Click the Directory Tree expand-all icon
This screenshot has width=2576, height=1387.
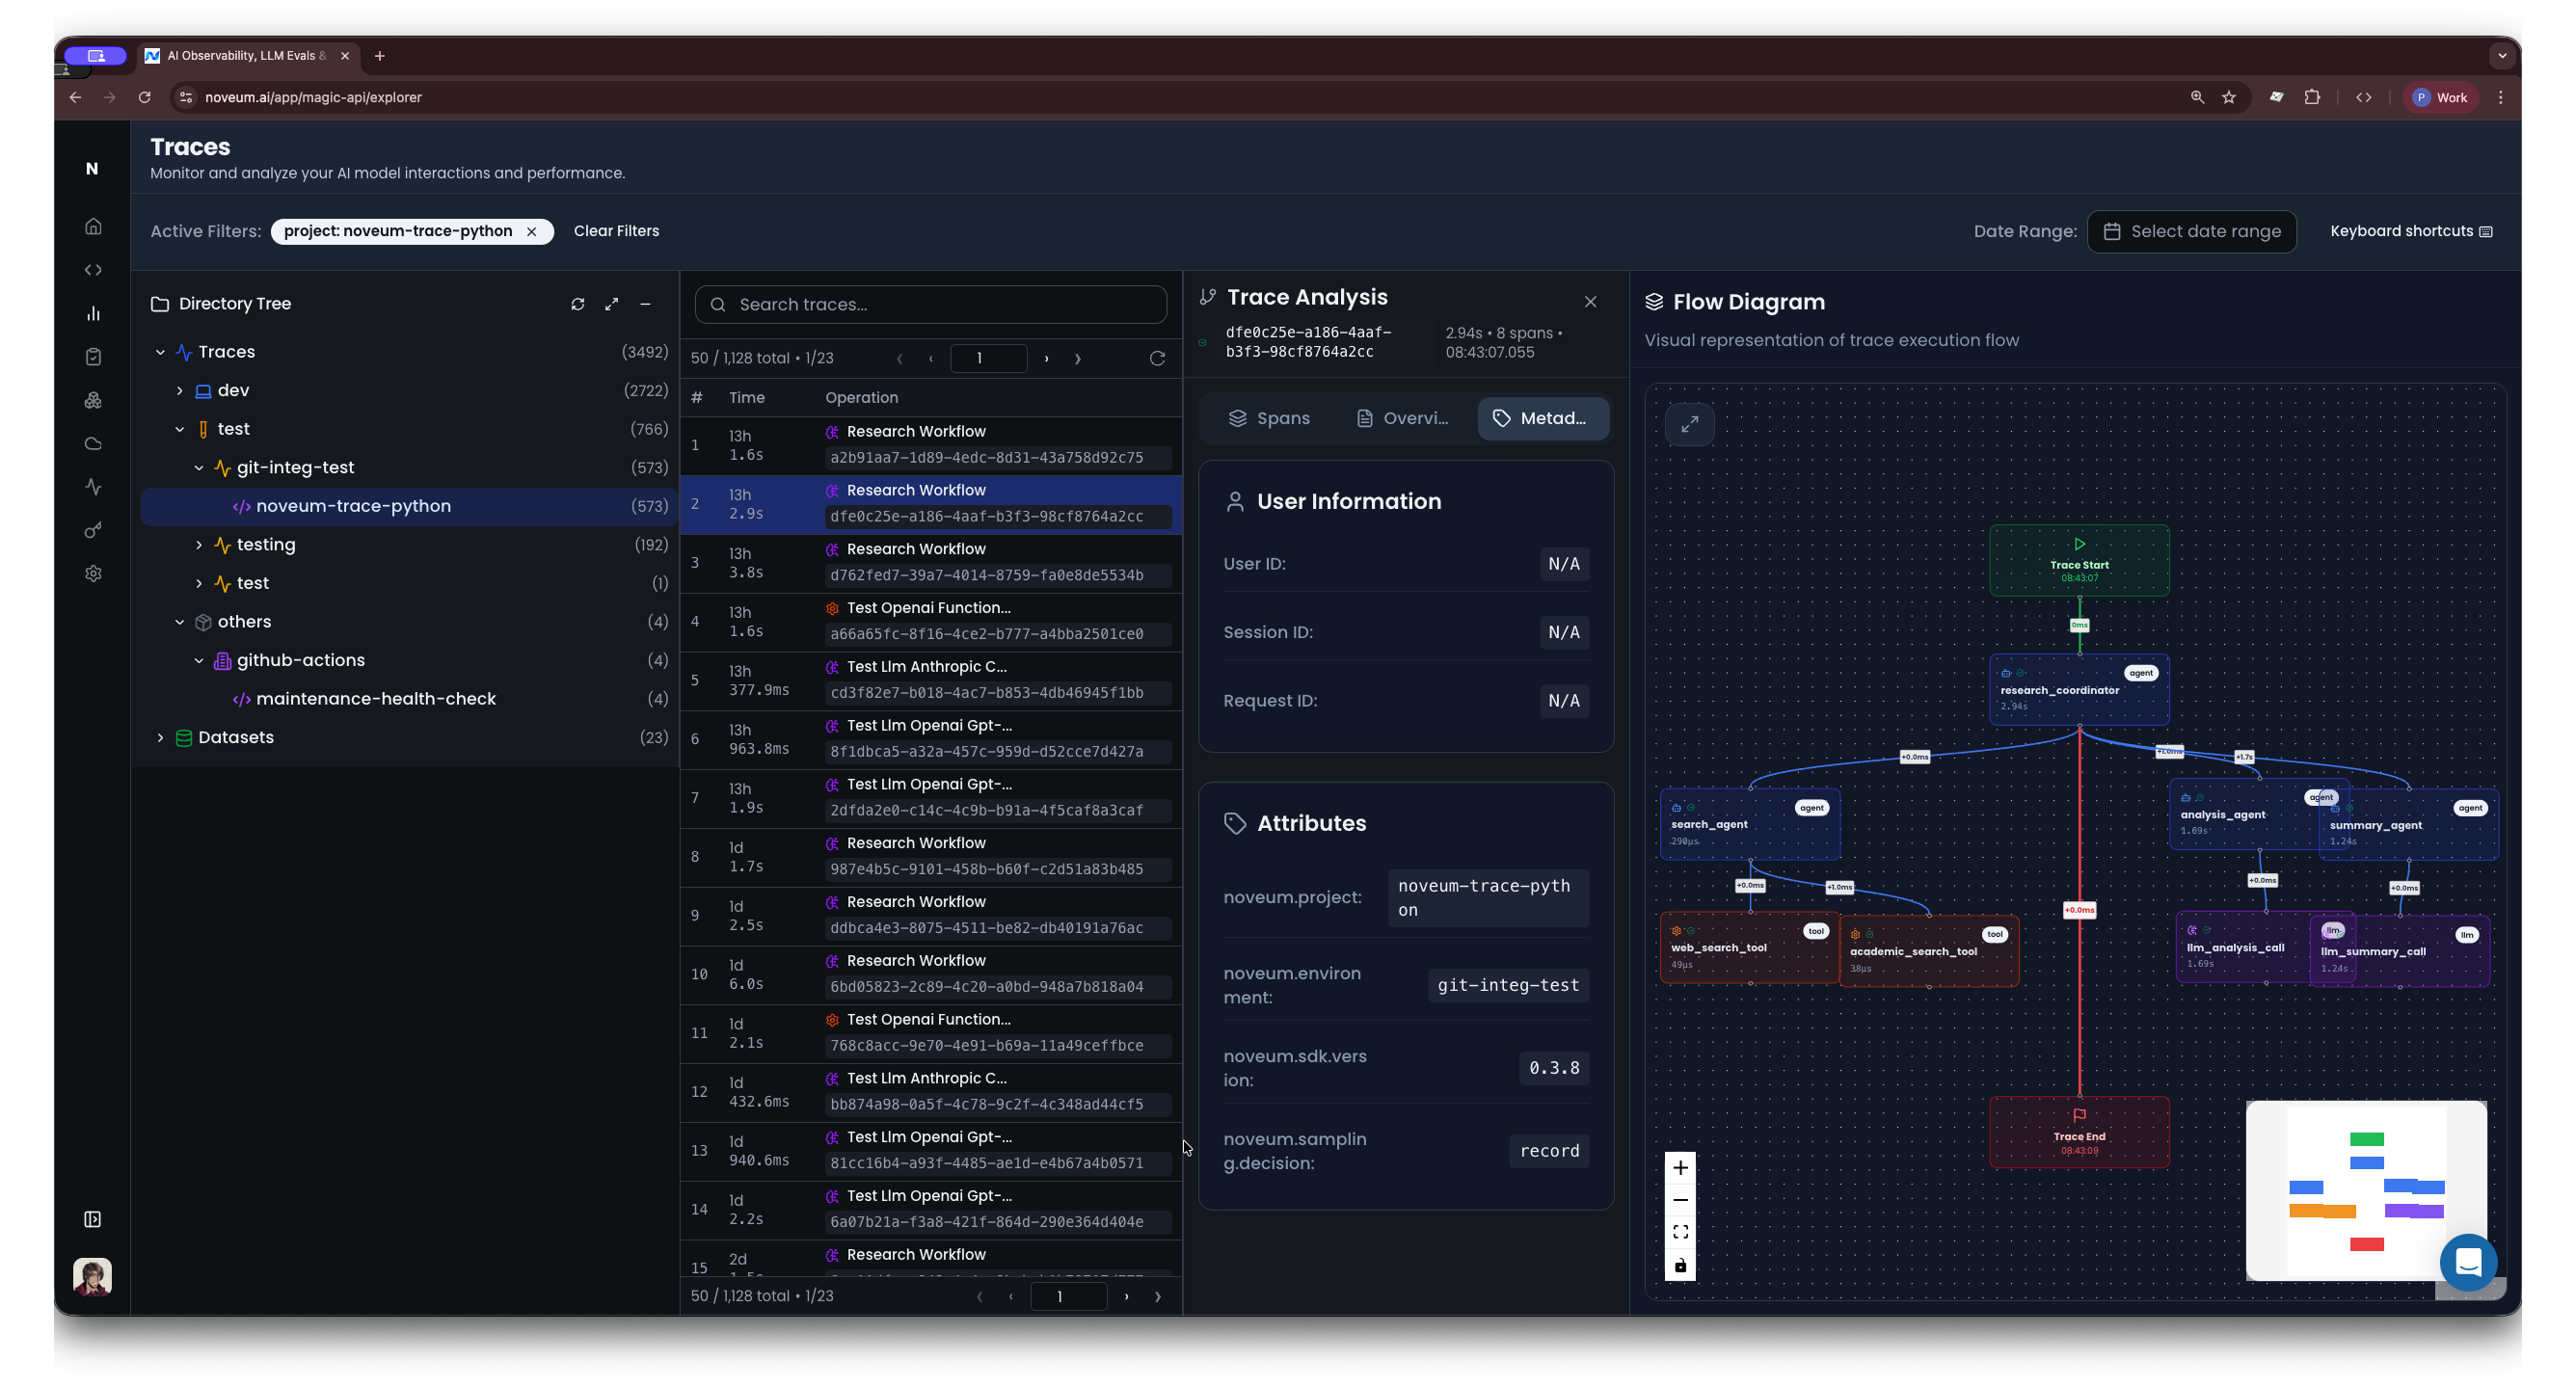(611, 304)
